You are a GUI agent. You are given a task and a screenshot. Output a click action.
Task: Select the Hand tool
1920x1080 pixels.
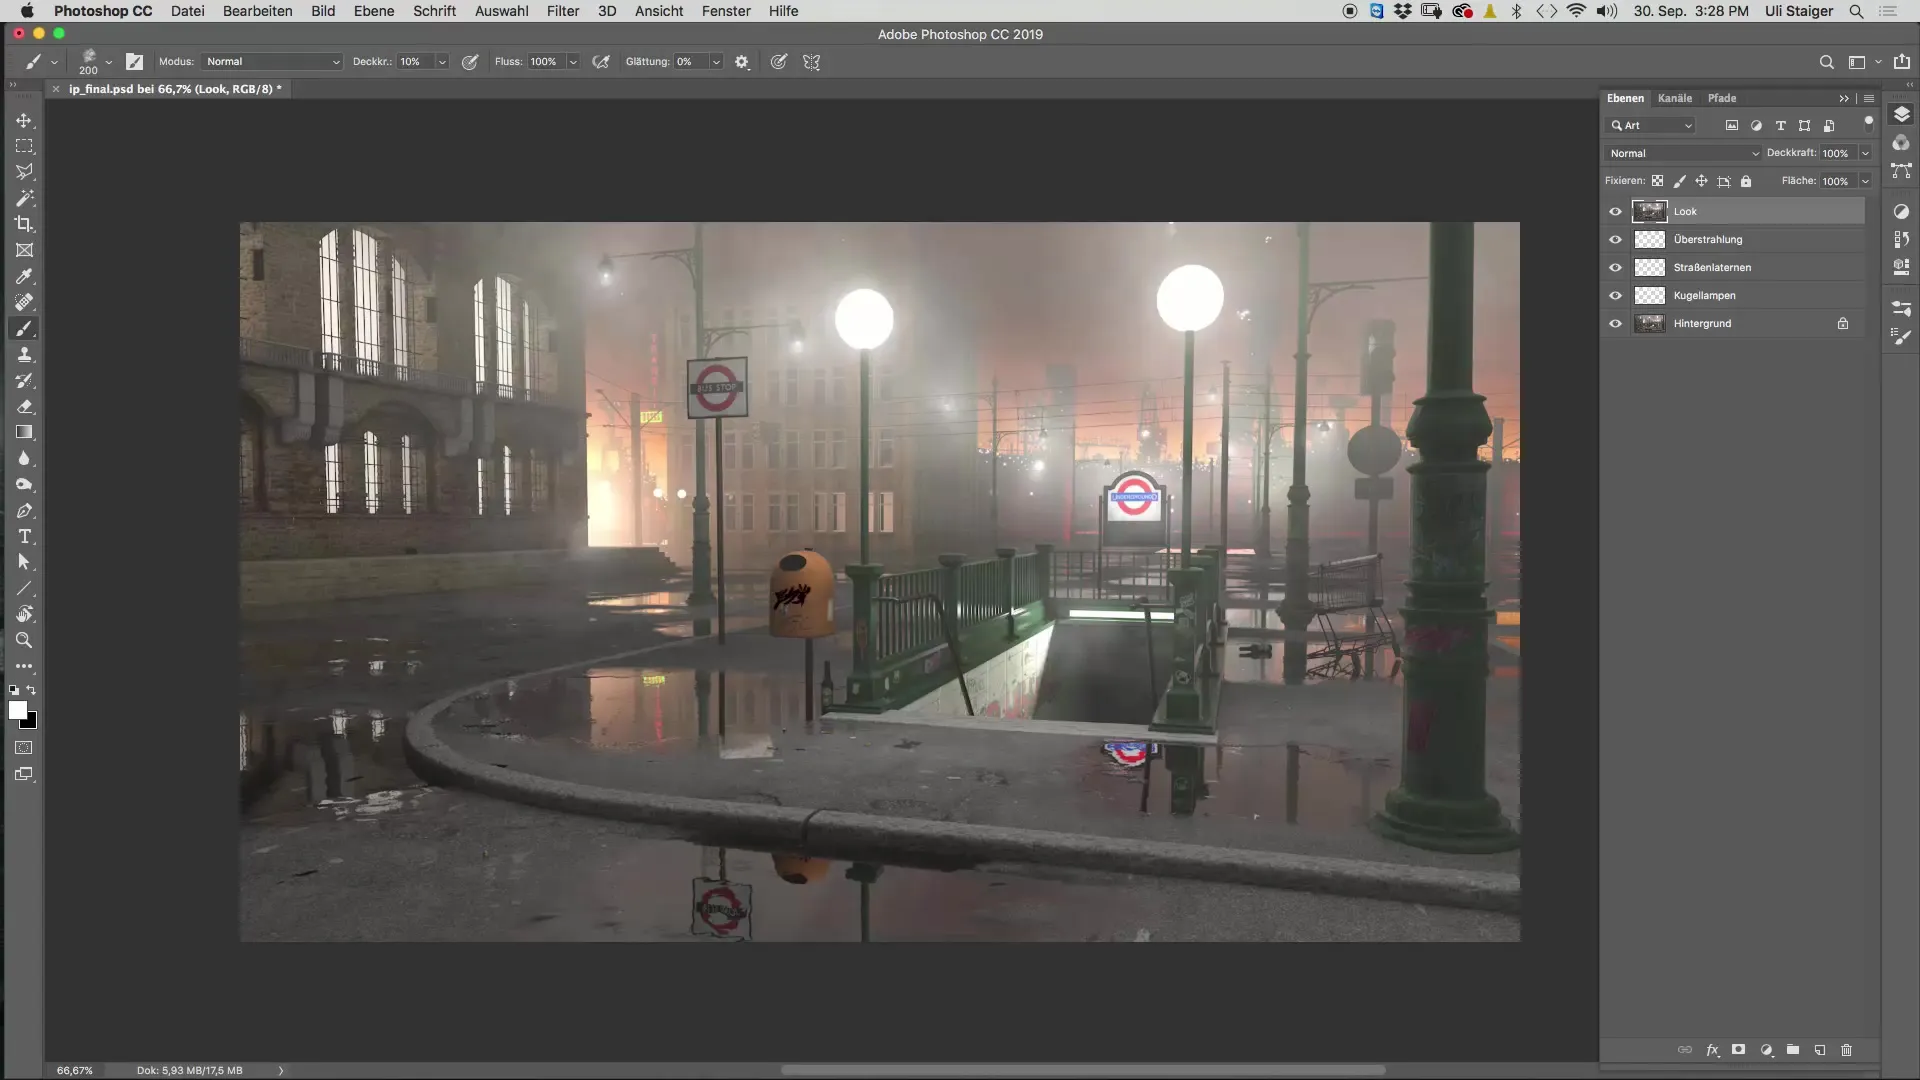(24, 614)
